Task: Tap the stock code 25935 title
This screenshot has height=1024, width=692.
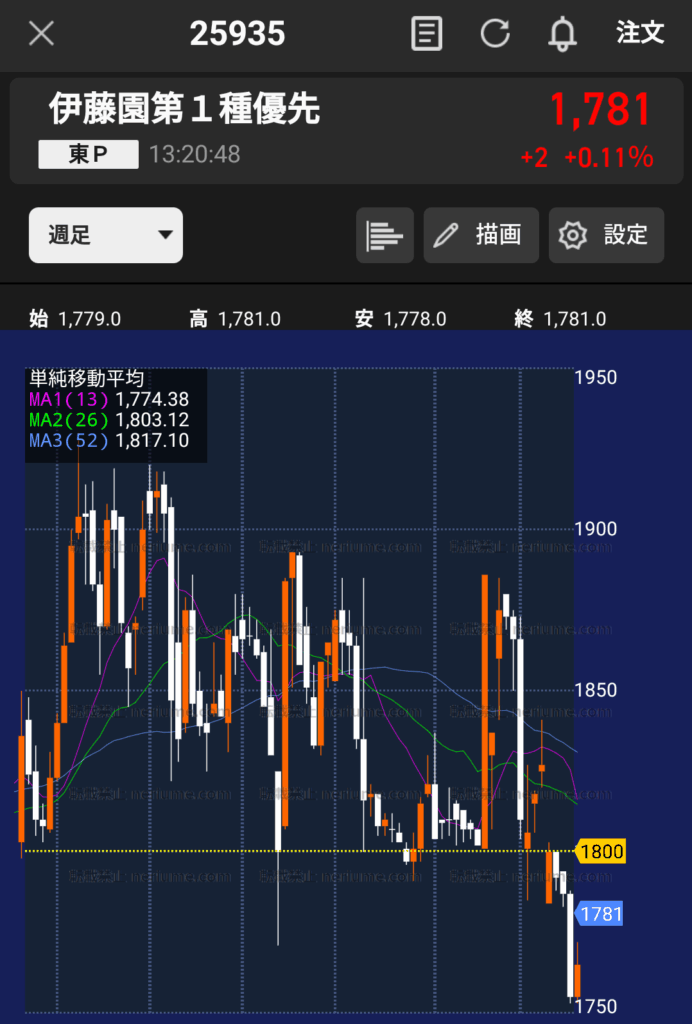Action: point(238,33)
